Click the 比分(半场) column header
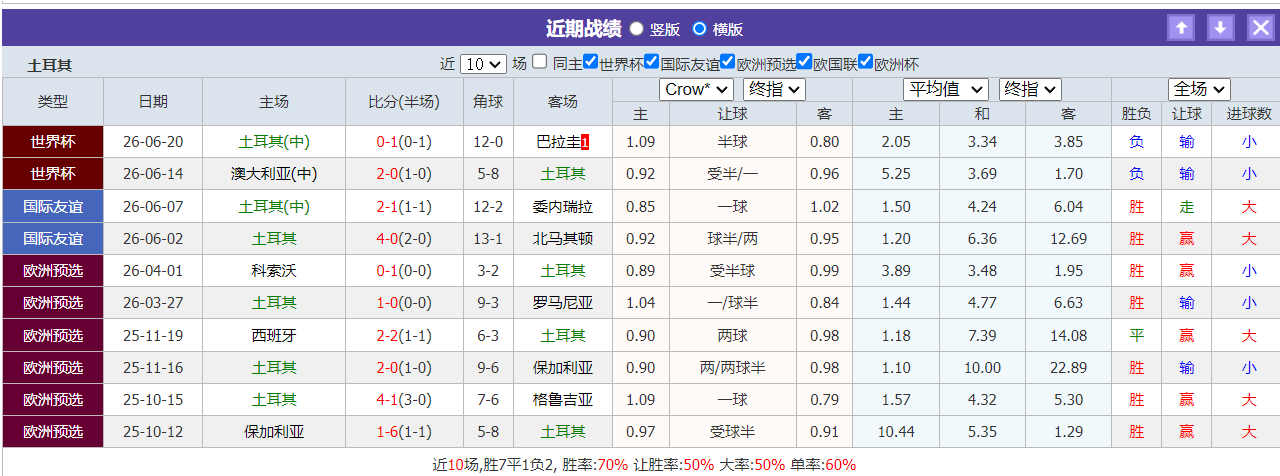Image resolution: width=1280 pixels, height=476 pixels. coord(404,102)
